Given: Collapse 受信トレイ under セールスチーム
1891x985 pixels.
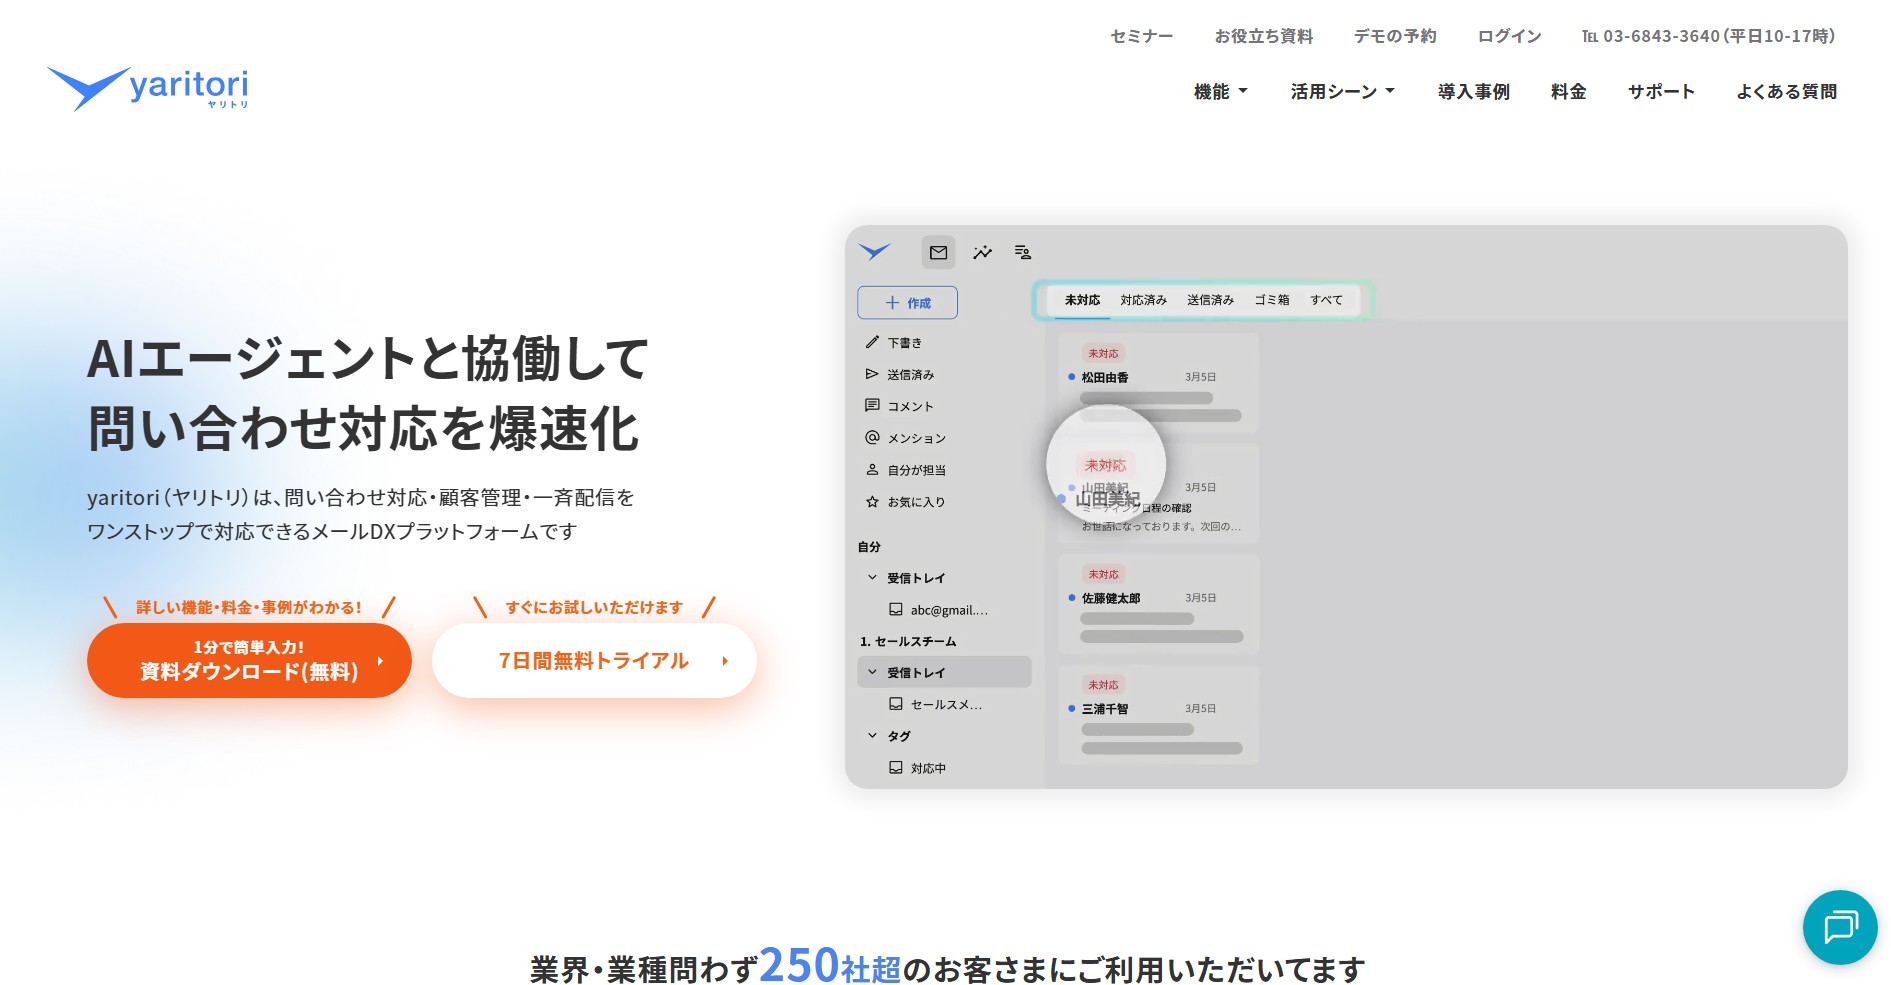Looking at the screenshot, I should click(872, 672).
